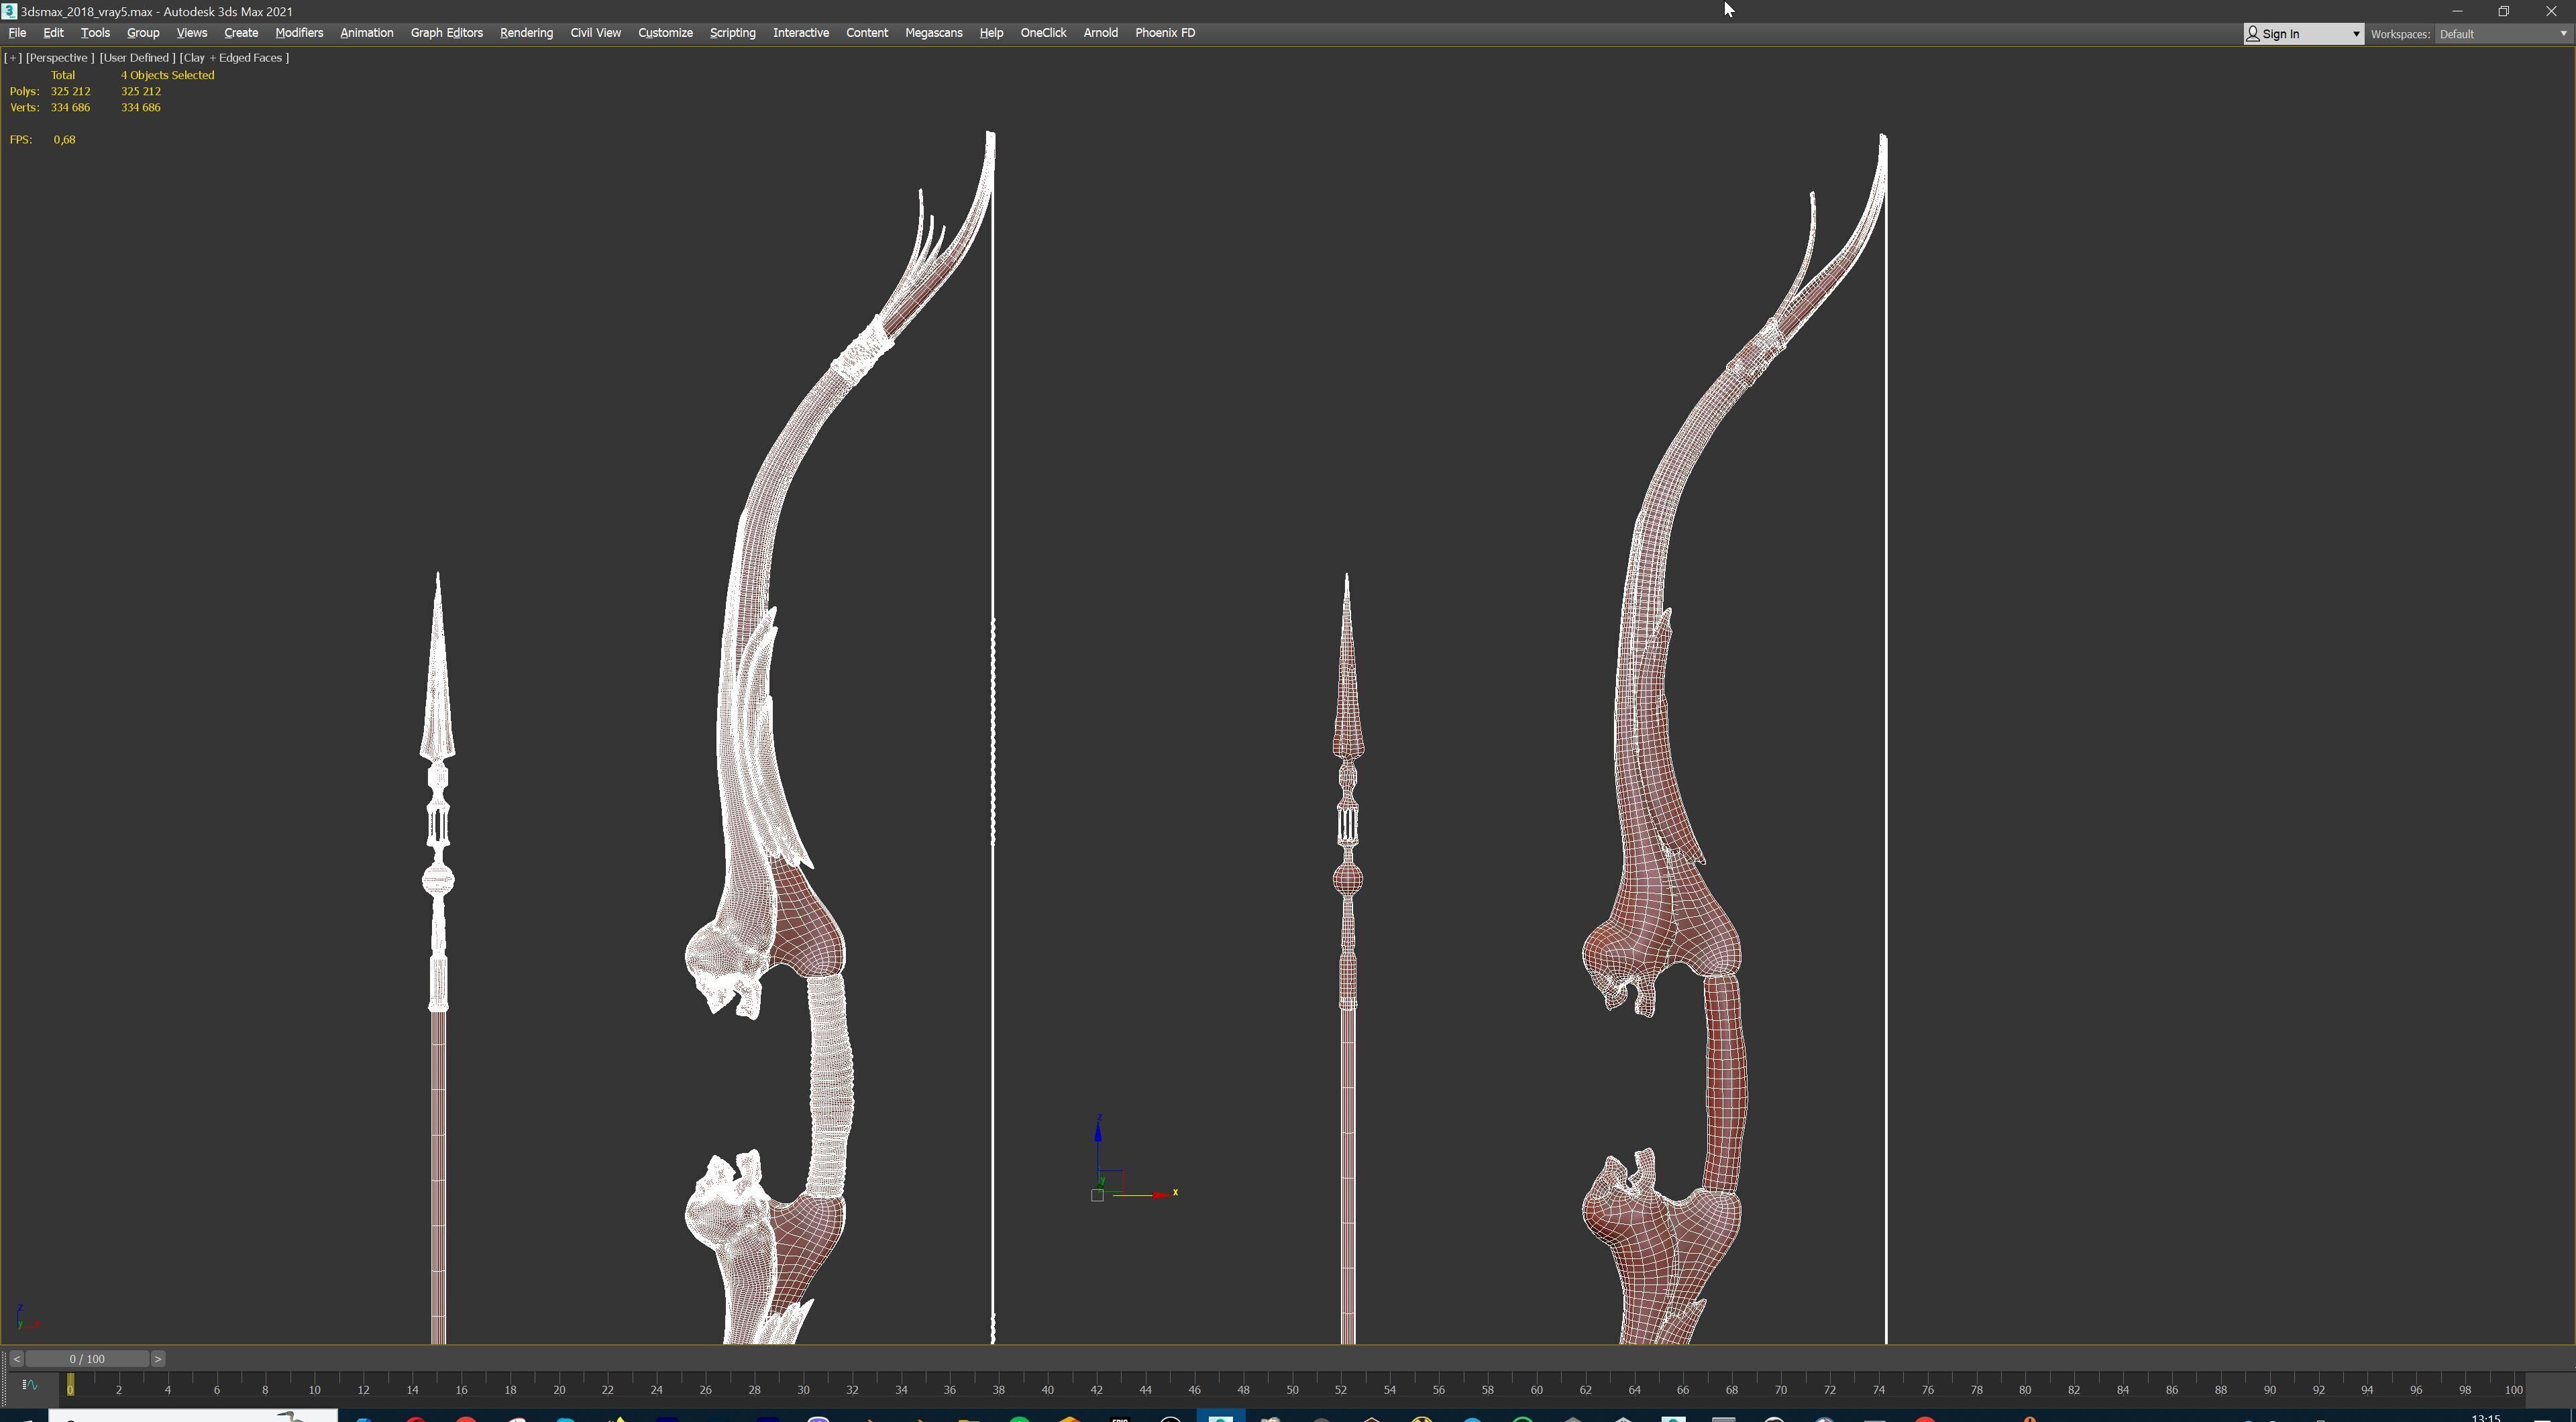Open the viewport [+] general menu
The image size is (2576, 1422).
click(13, 58)
